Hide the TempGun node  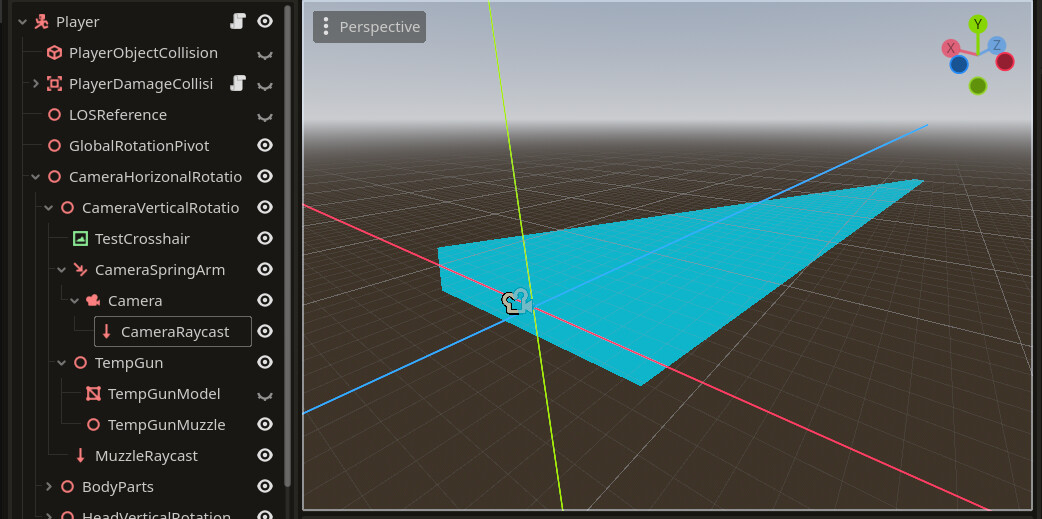point(265,363)
